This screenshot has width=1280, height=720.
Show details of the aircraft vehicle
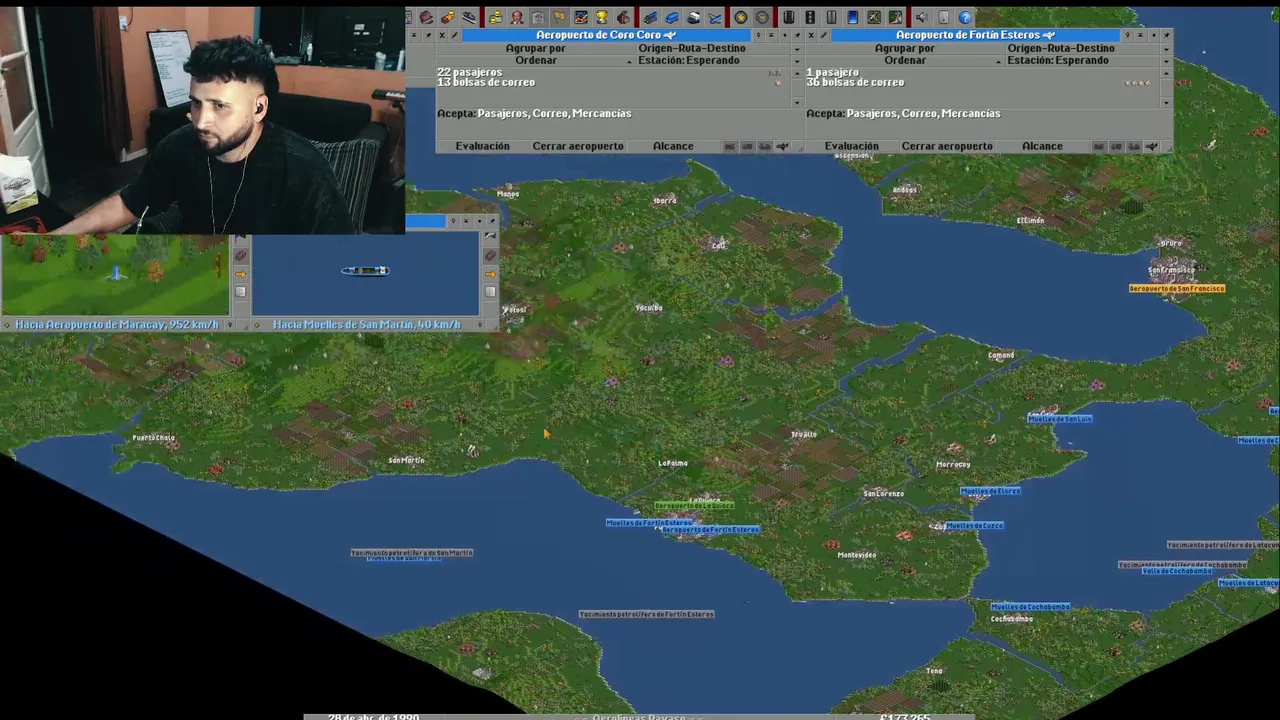(241, 292)
